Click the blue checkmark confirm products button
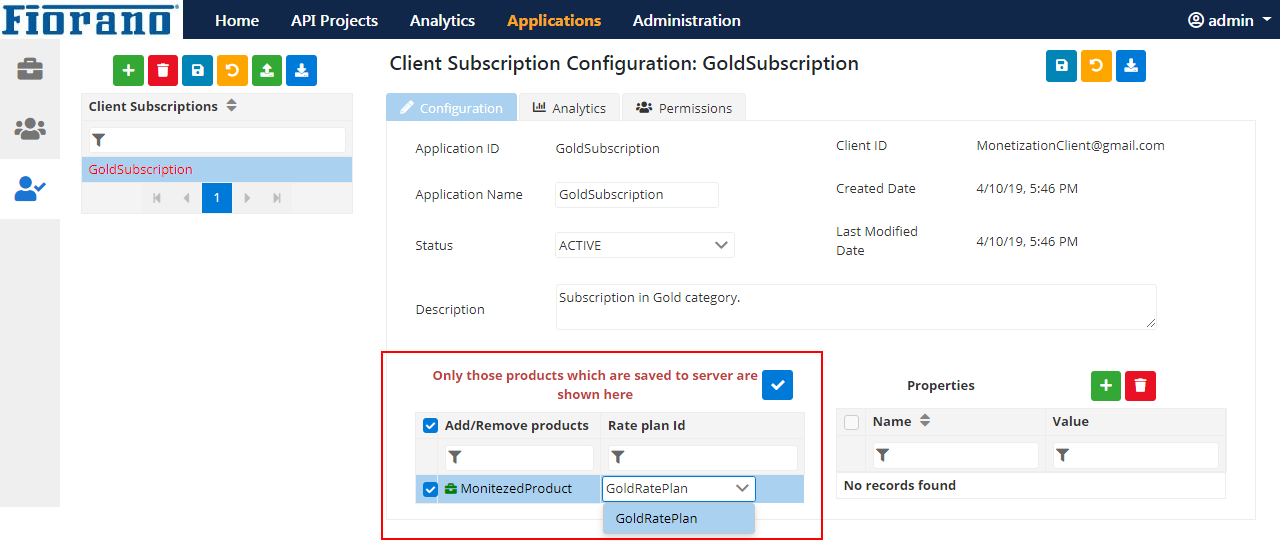 [777, 385]
